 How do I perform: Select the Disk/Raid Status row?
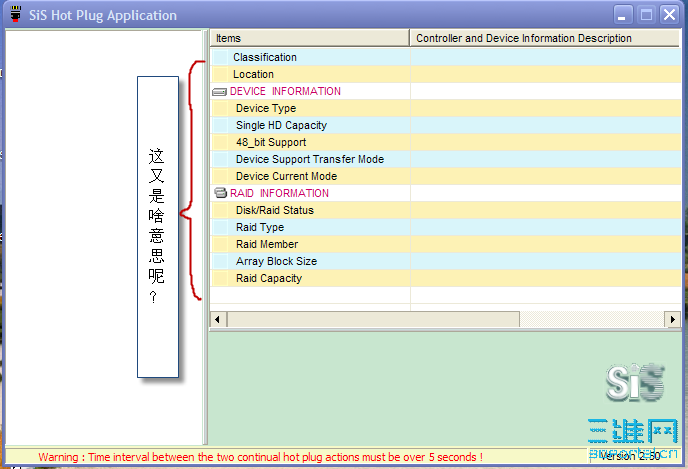tap(446, 211)
